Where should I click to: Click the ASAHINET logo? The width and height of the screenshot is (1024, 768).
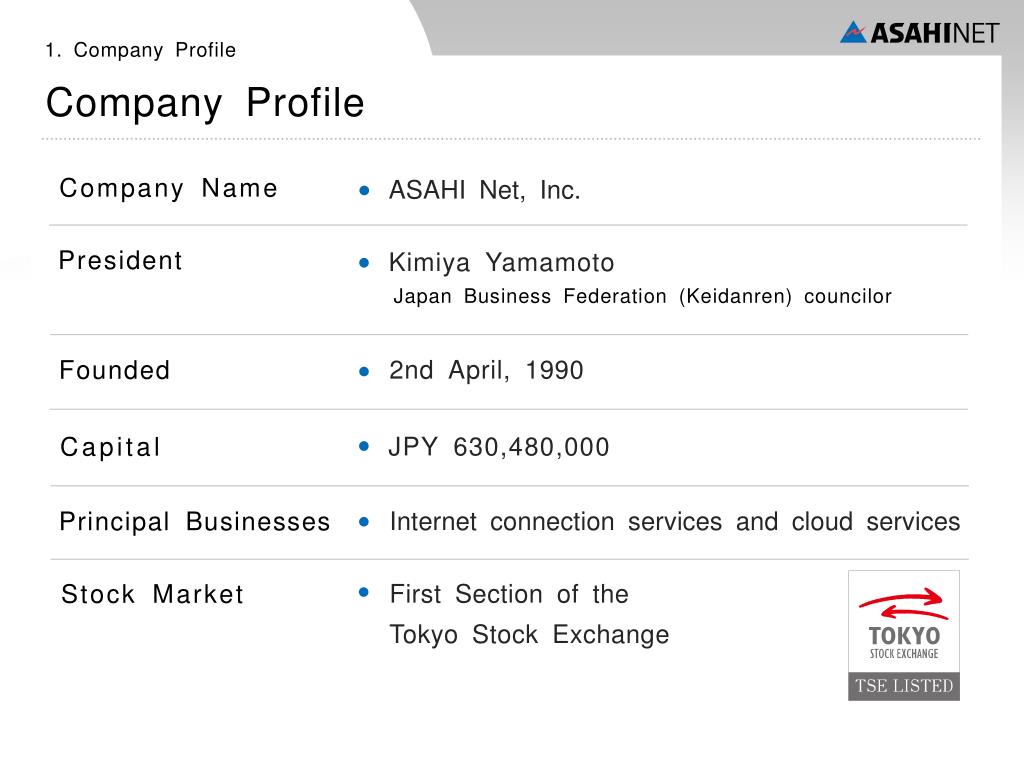coord(919,32)
